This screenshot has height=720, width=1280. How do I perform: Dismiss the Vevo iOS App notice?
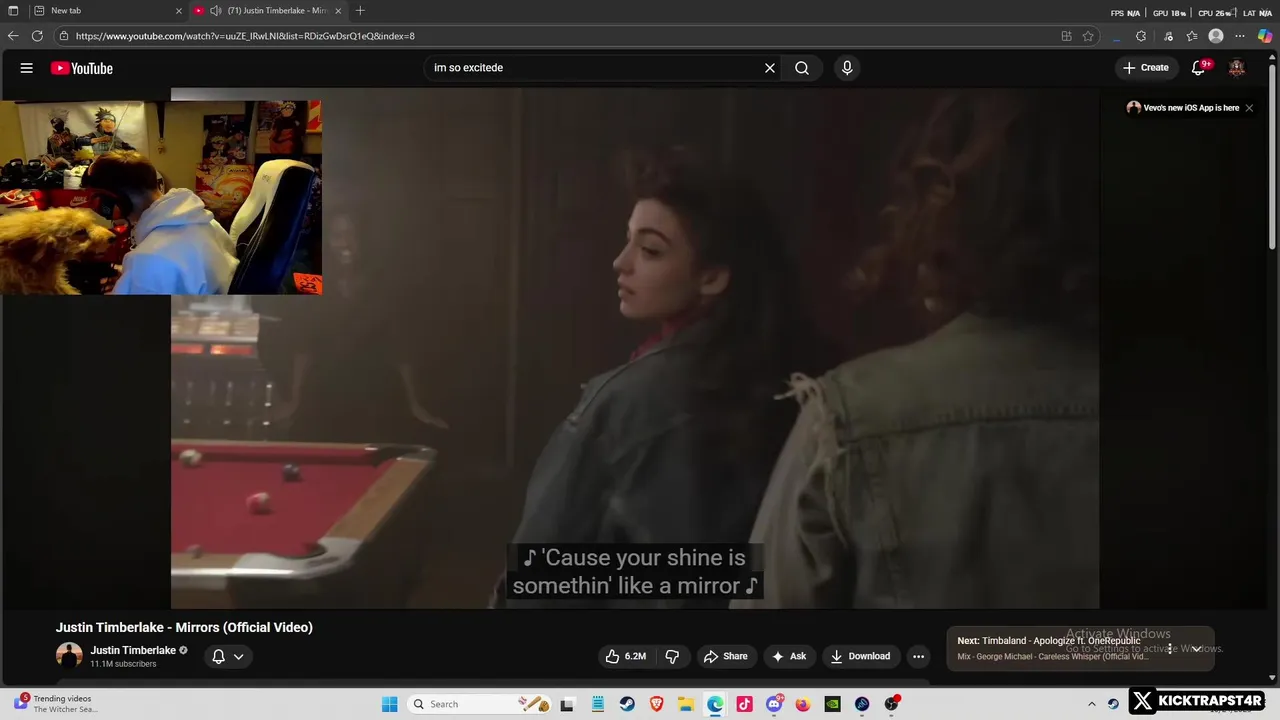[x=1249, y=108]
